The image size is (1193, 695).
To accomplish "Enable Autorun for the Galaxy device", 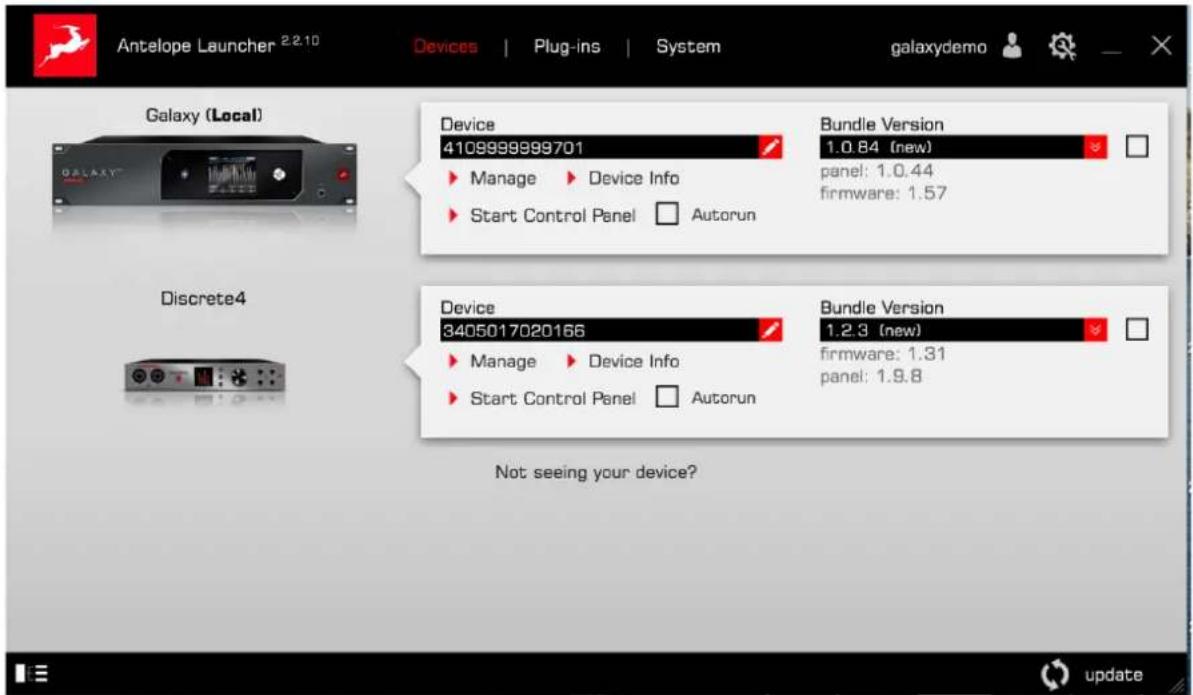I will (667, 215).
